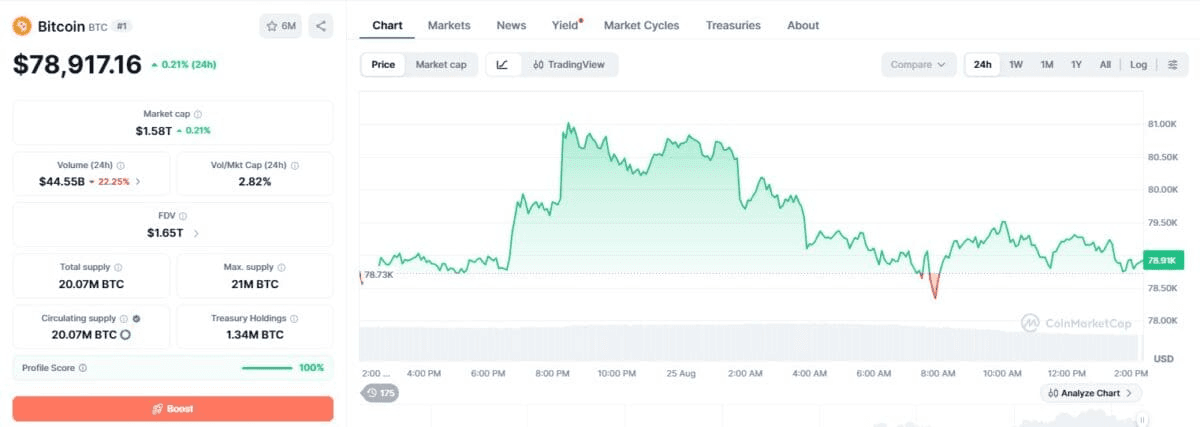Click the 78.73K opening price label
The width and height of the screenshot is (1200, 427).
click(378, 274)
